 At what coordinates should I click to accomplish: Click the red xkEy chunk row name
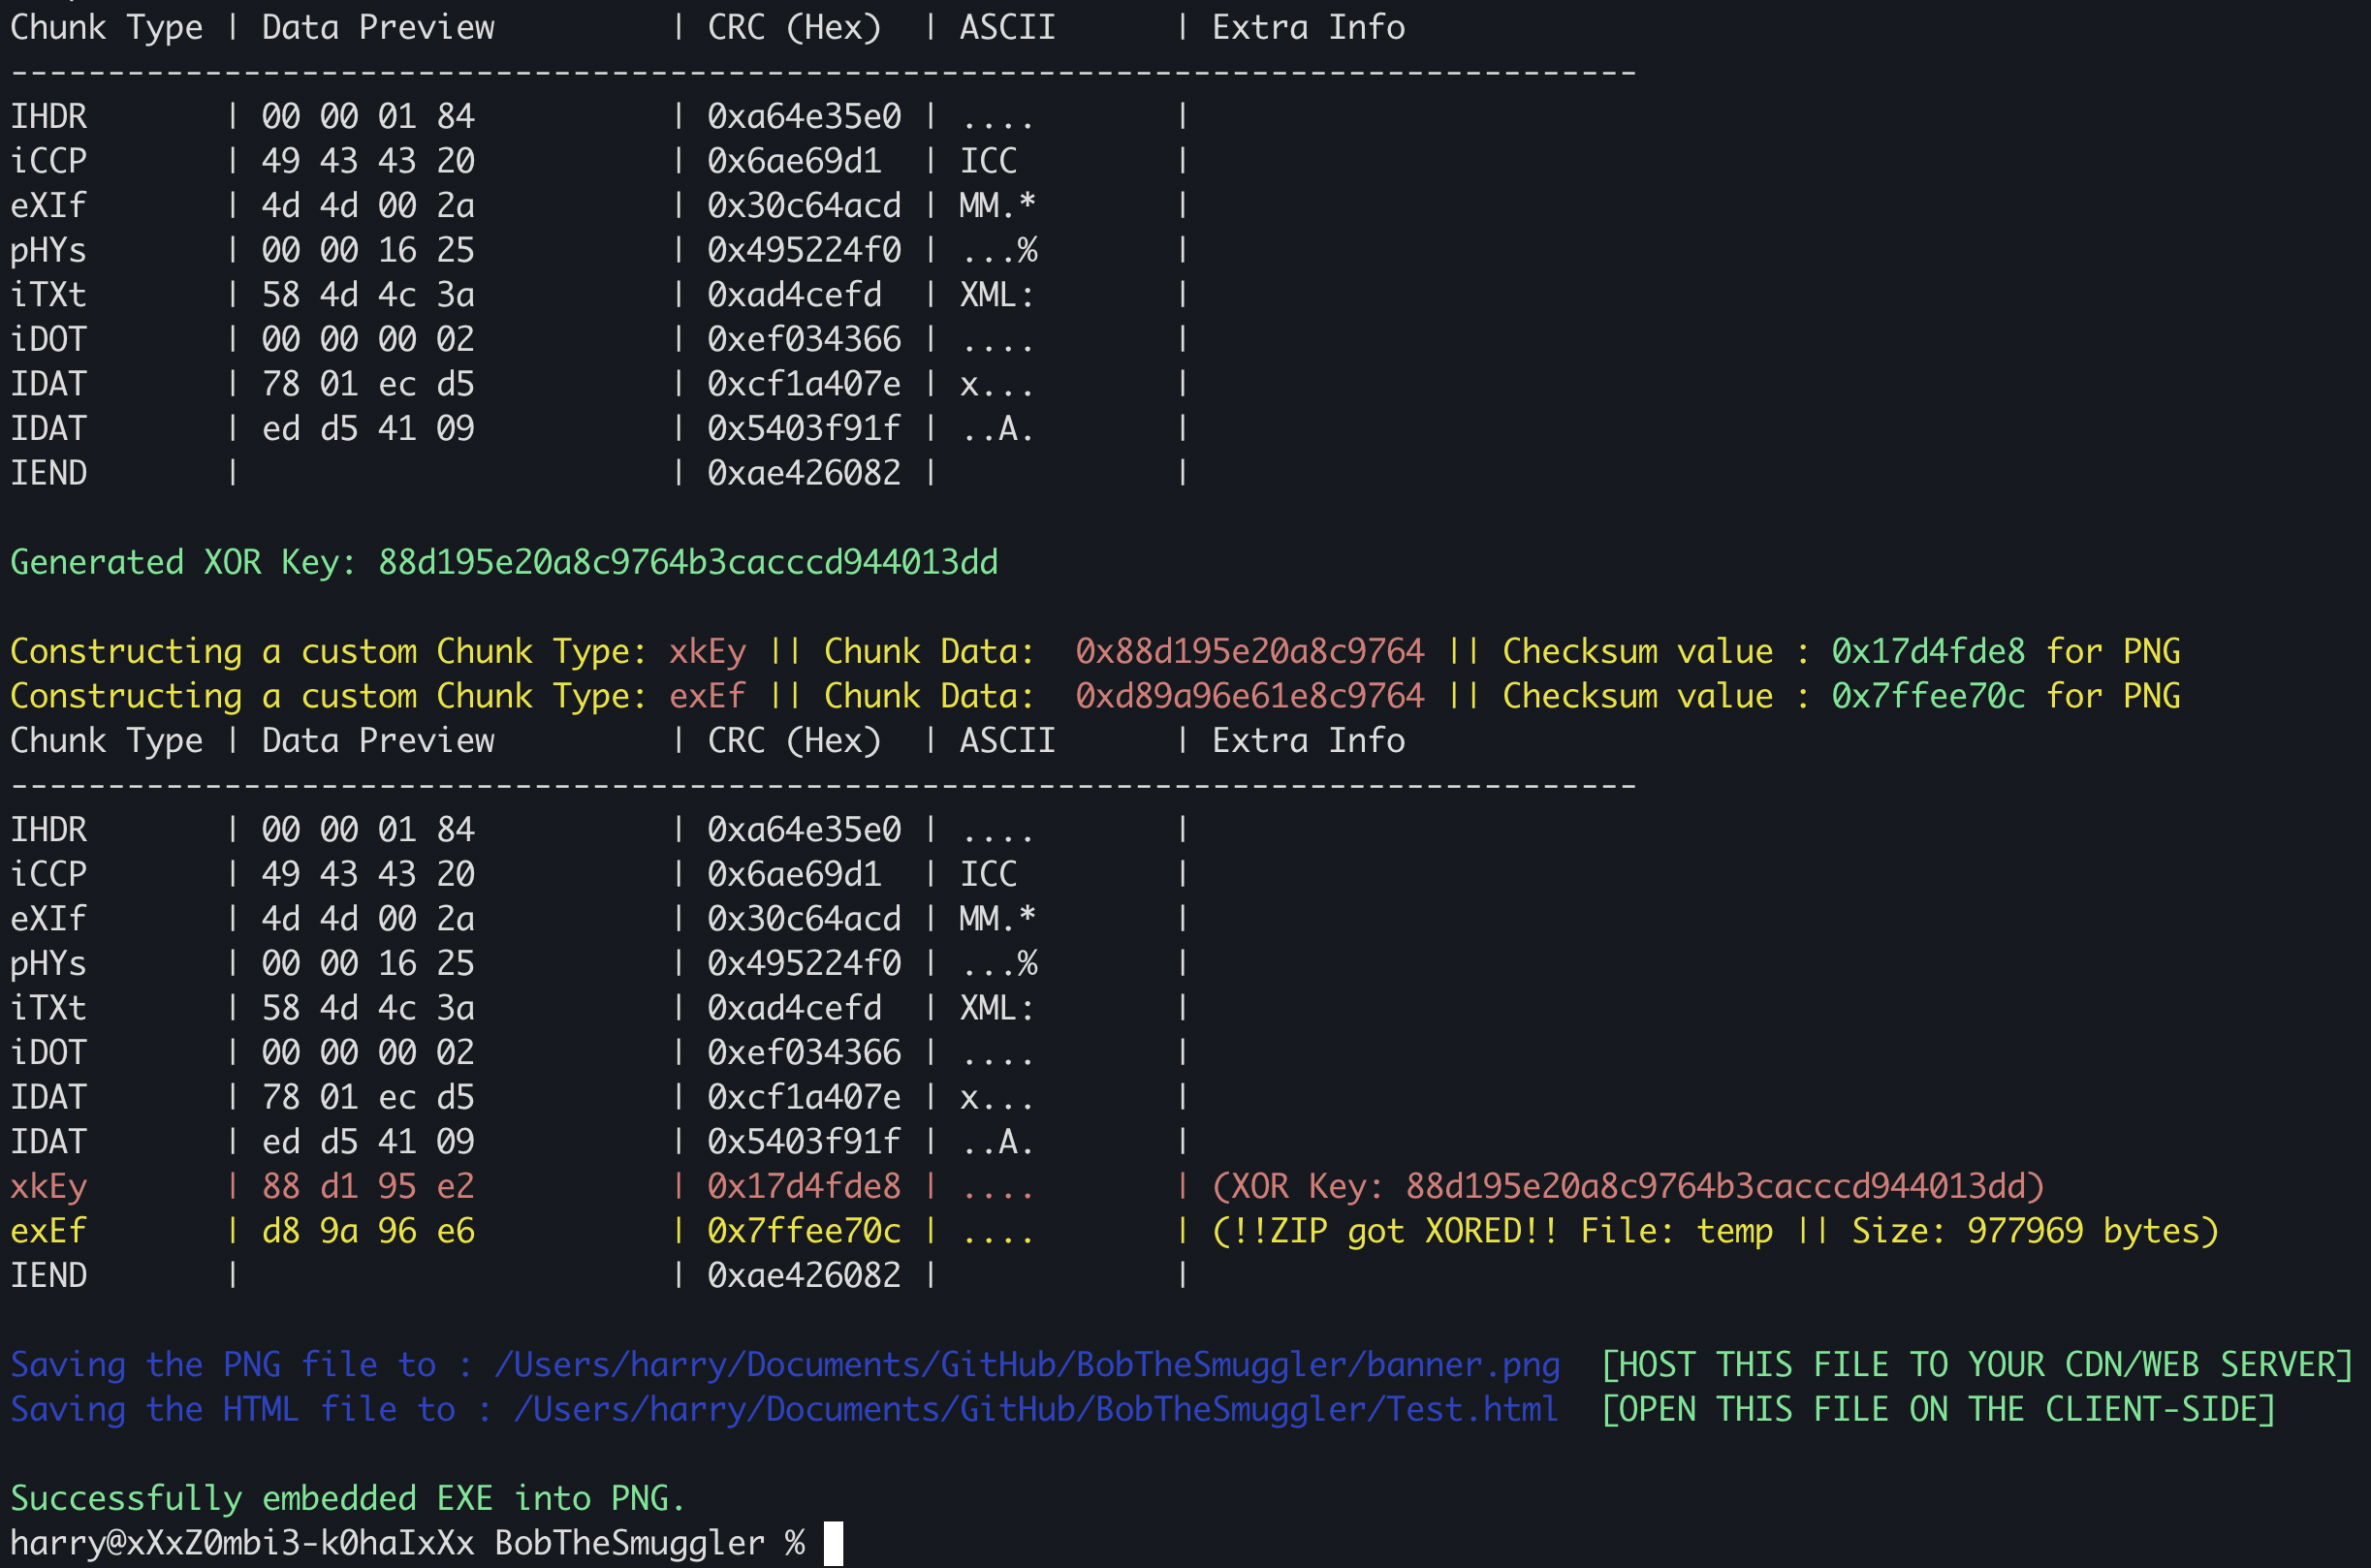click(48, 1186)
